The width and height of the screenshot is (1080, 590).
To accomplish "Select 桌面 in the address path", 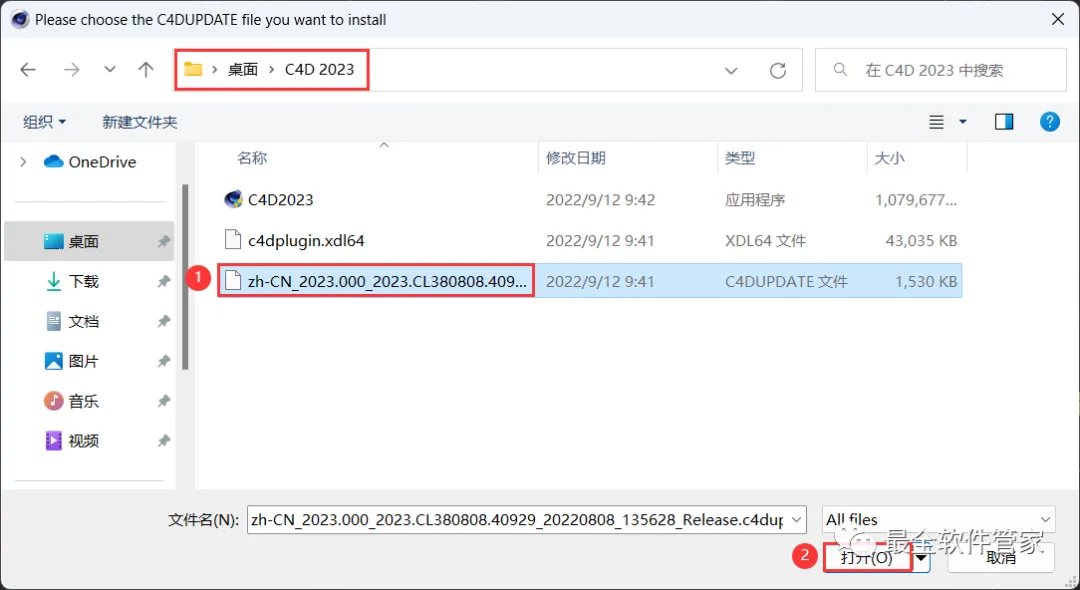I will [x=243, y=70].
